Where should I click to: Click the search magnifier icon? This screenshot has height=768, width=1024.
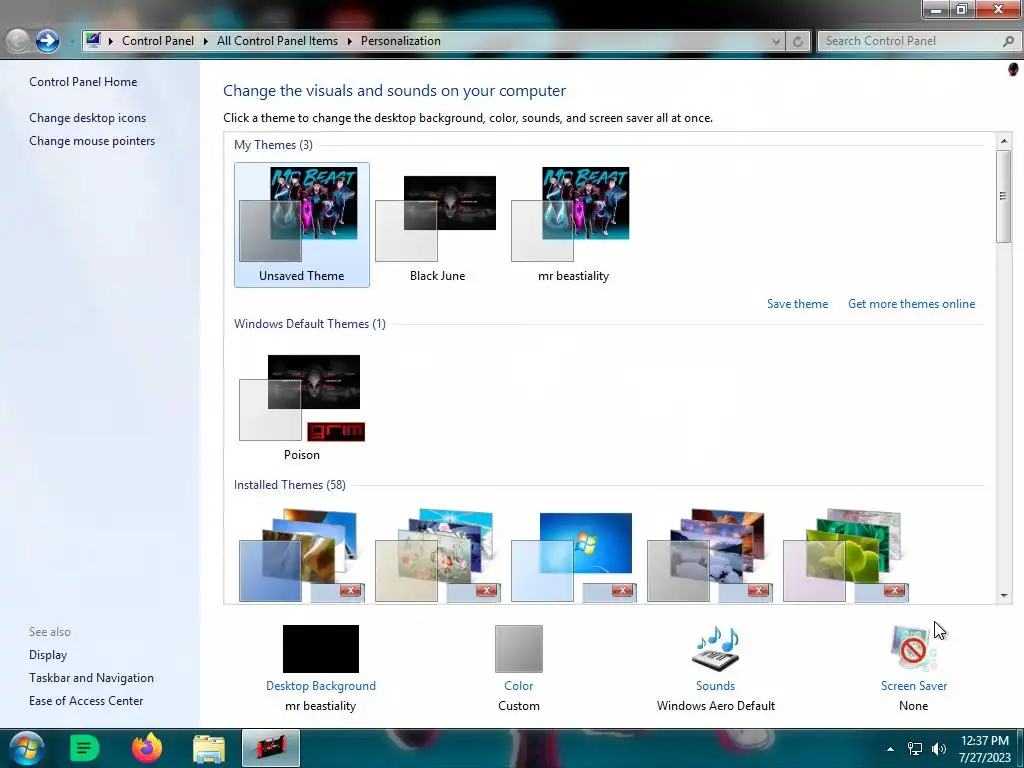click(x=1008, y=41)
